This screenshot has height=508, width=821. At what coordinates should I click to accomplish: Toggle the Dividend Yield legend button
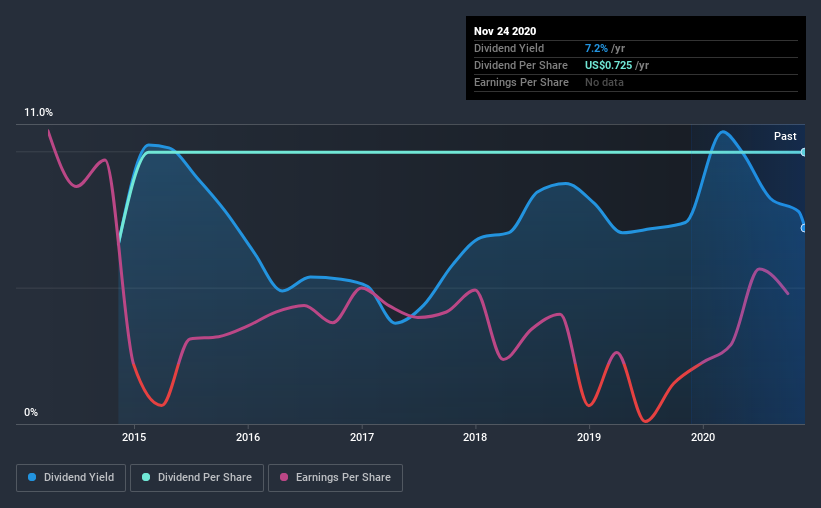click(x=71, y=478)
